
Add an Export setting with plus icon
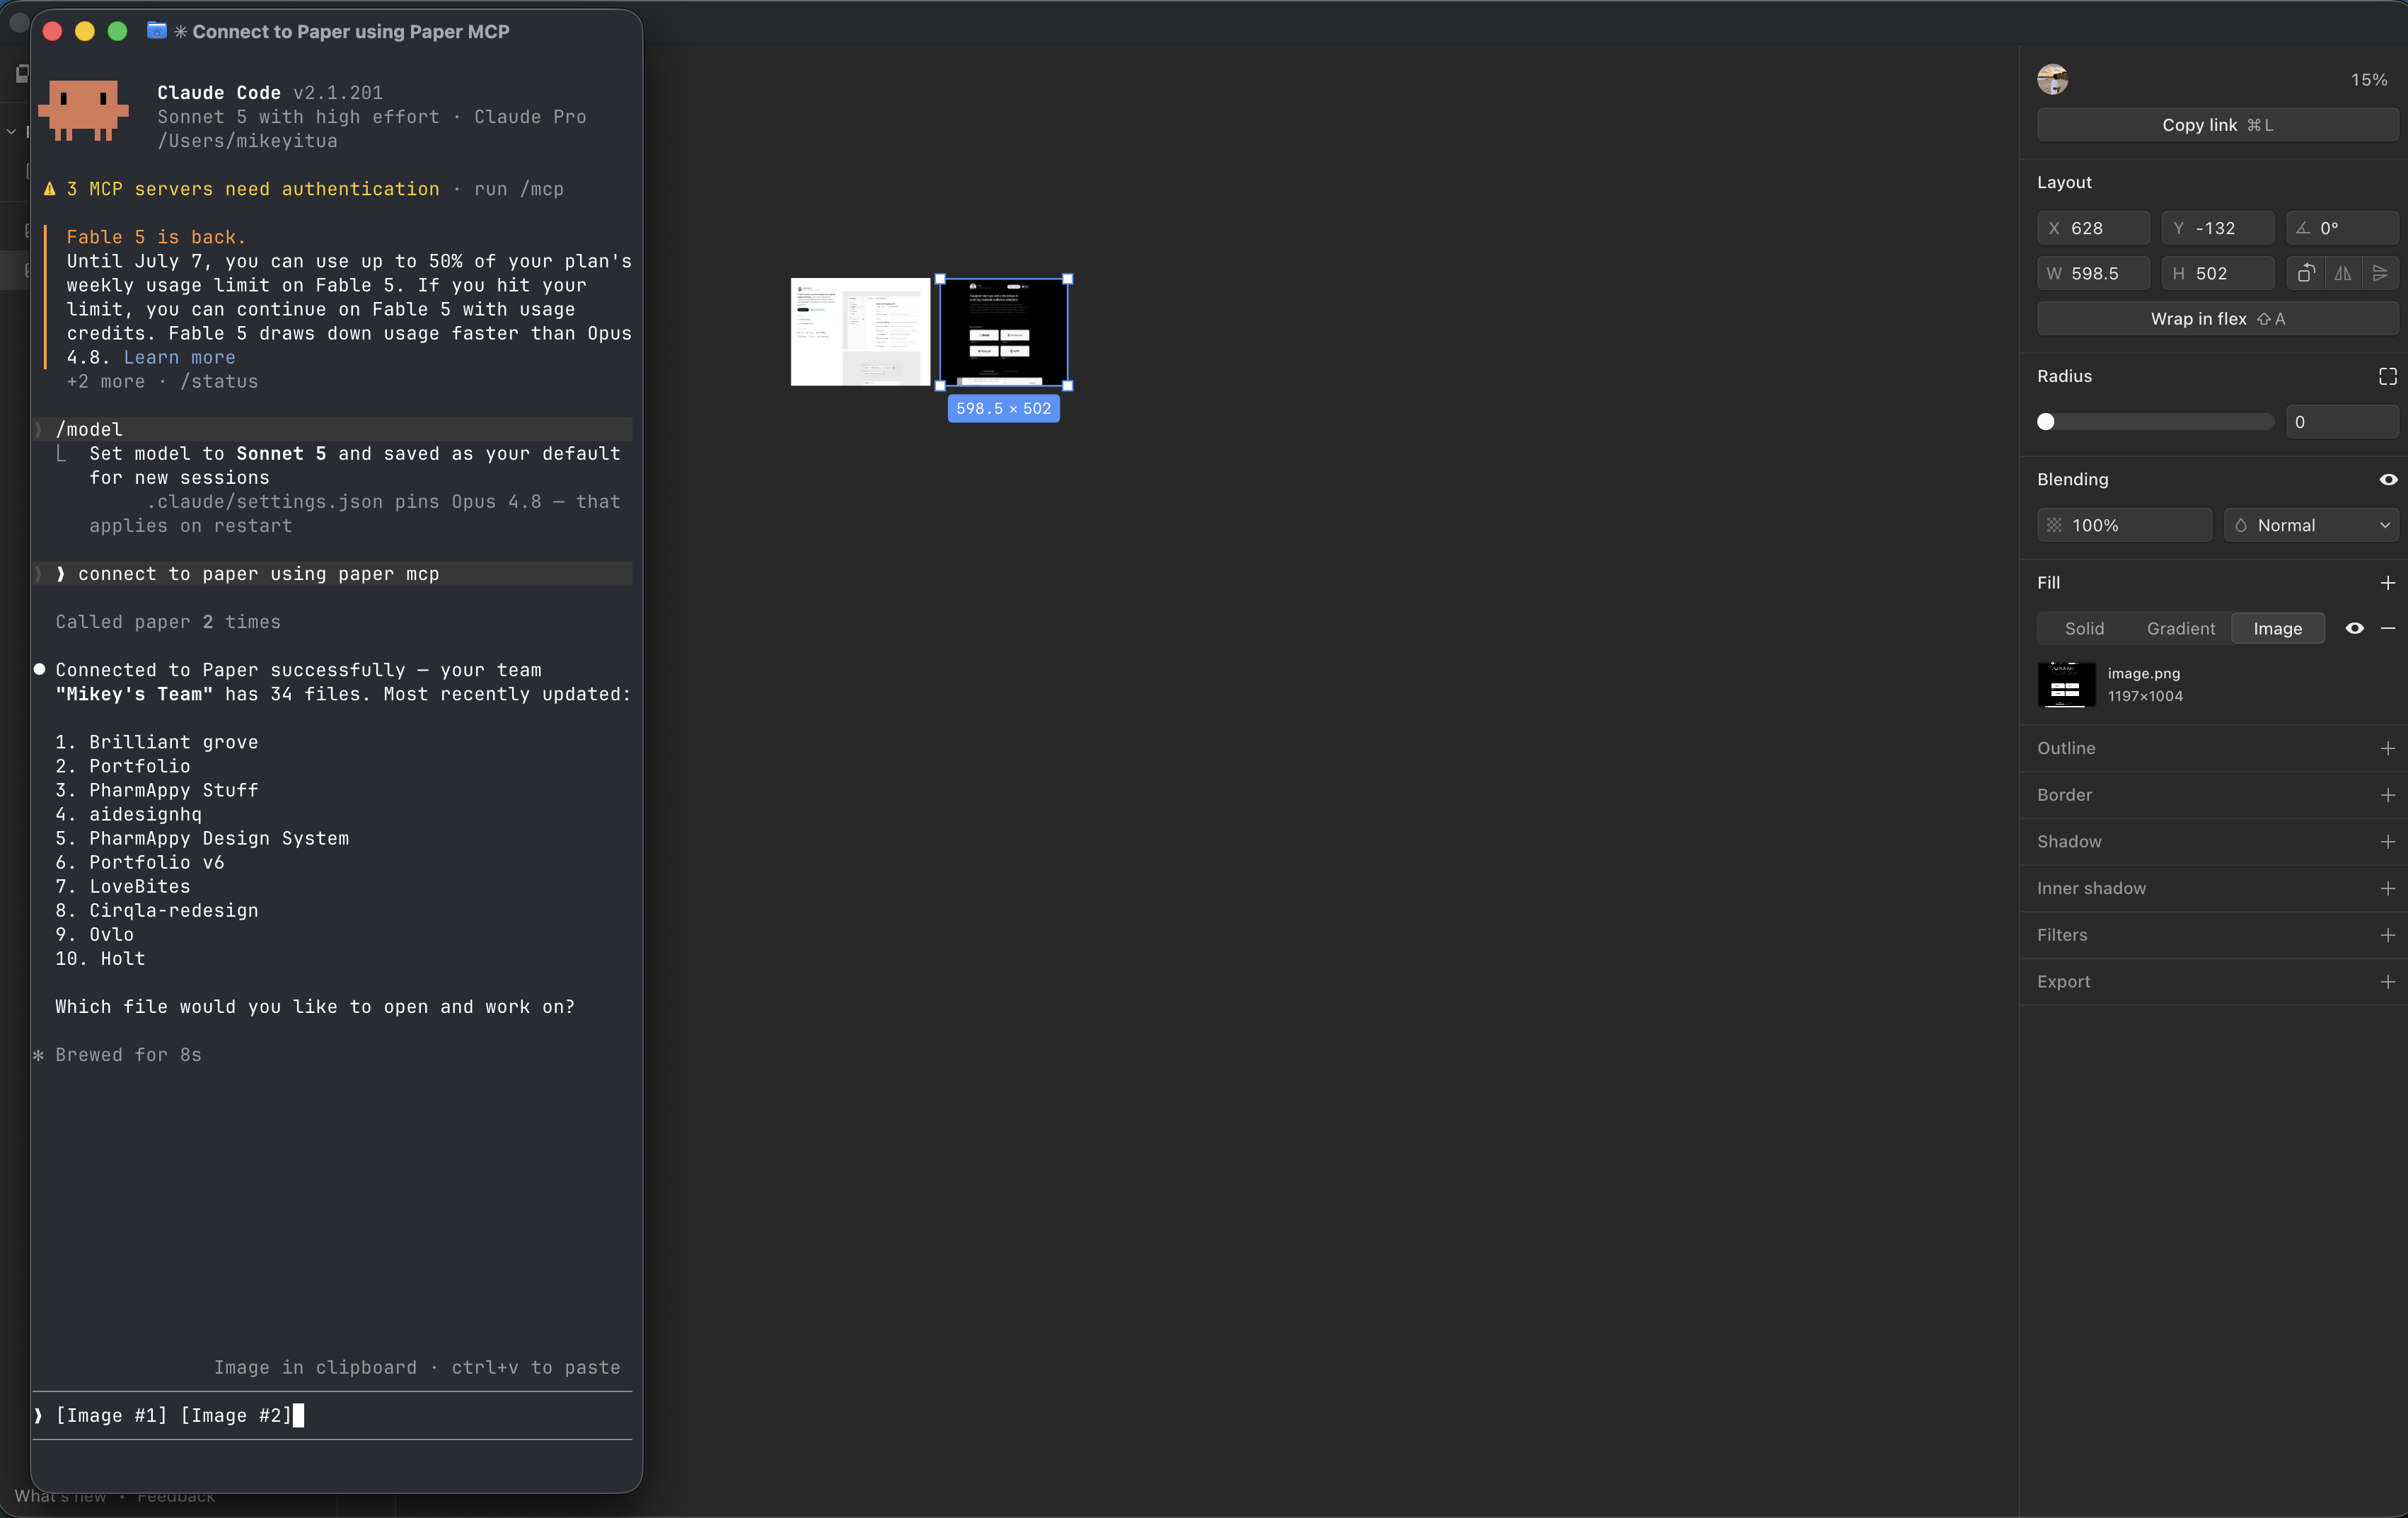pos(2387,982)
